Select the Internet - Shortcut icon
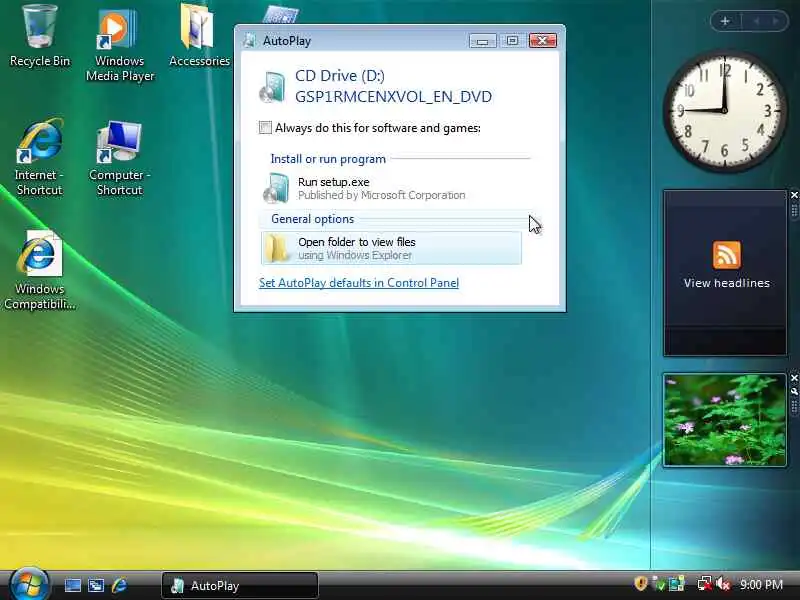 [x=39, y=157]
